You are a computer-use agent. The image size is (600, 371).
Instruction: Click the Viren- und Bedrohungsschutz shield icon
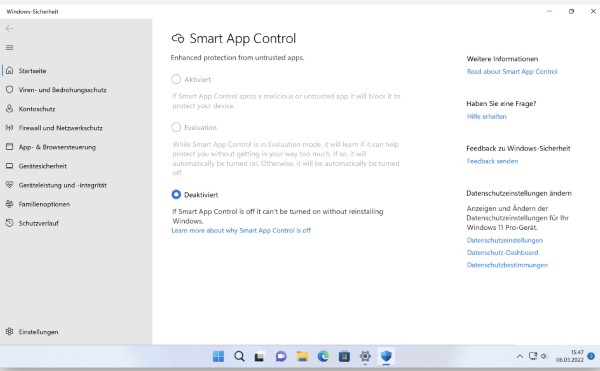pyautogui.click(x=10, y=89)
